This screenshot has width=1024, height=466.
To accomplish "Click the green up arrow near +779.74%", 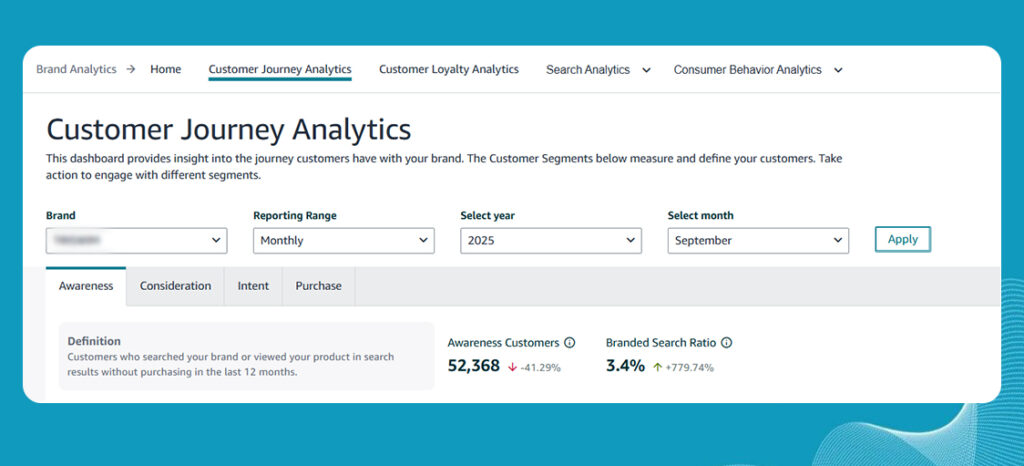I will 656,367.
